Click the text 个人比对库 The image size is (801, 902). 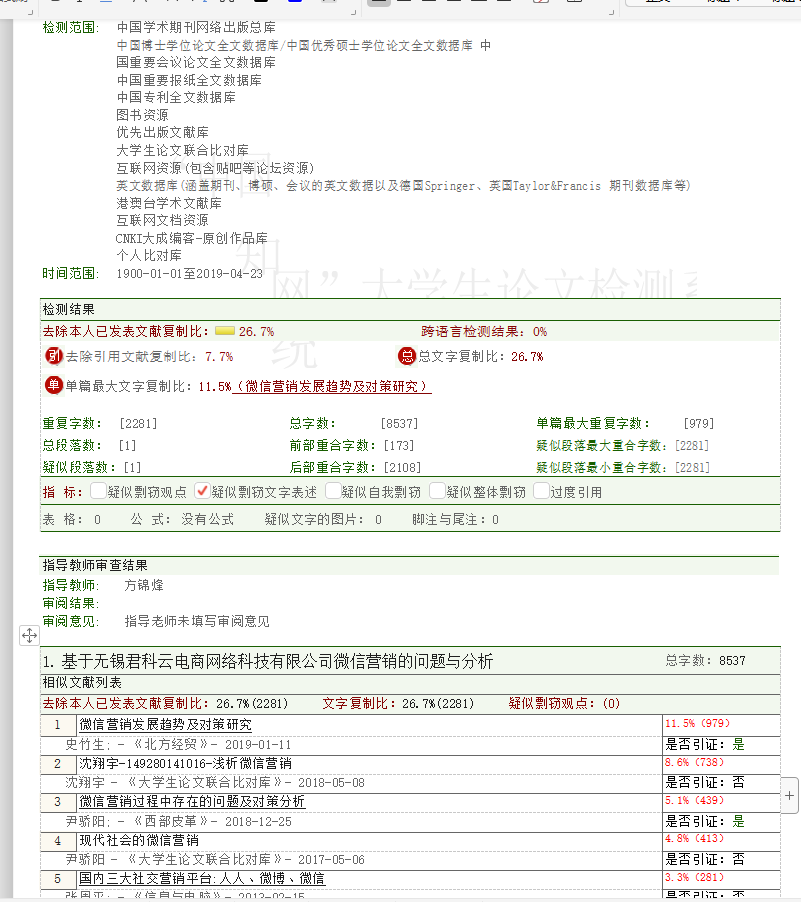point(149,255)
